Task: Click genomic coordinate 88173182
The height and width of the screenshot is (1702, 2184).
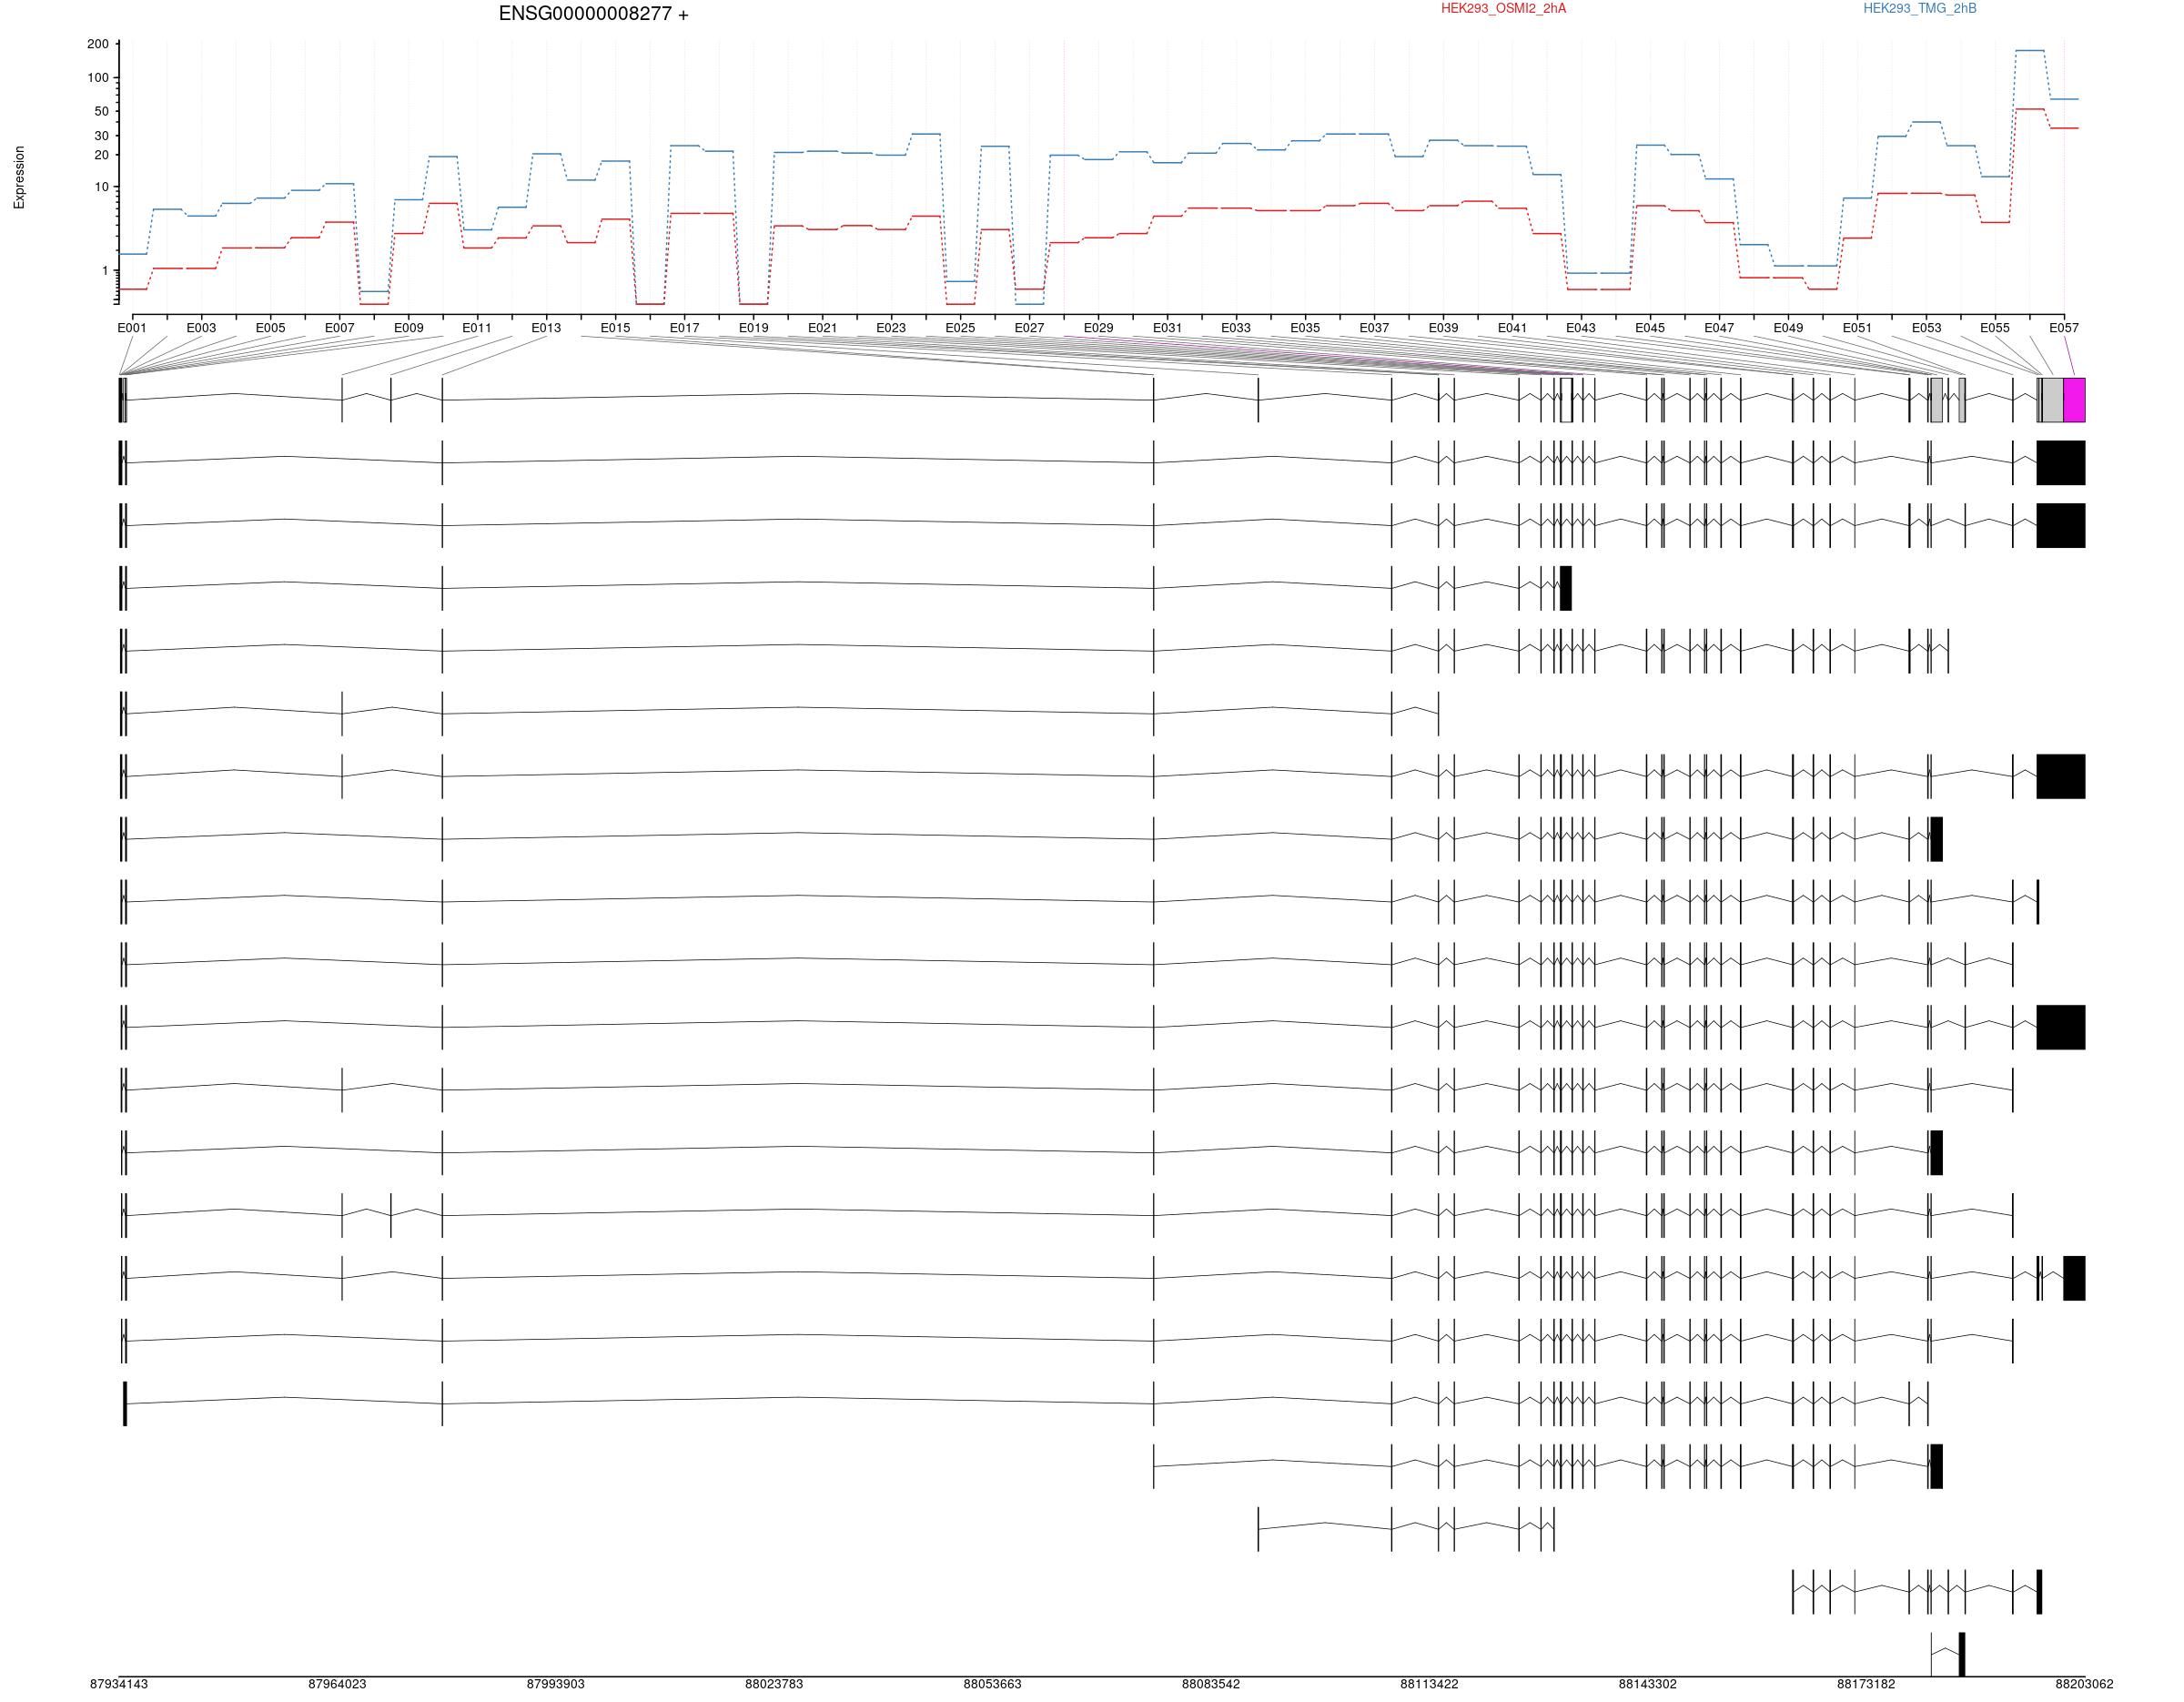Action: coord(1866,1684)
